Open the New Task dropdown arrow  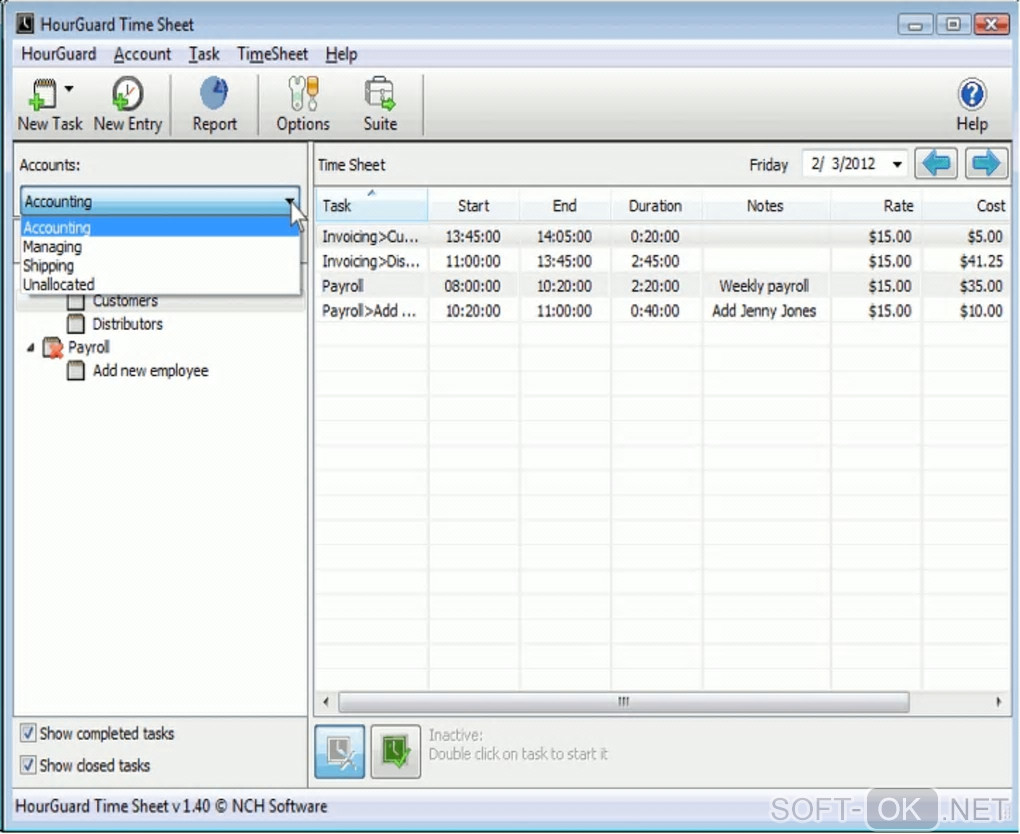pyautogui.click(x=69, y=88)
